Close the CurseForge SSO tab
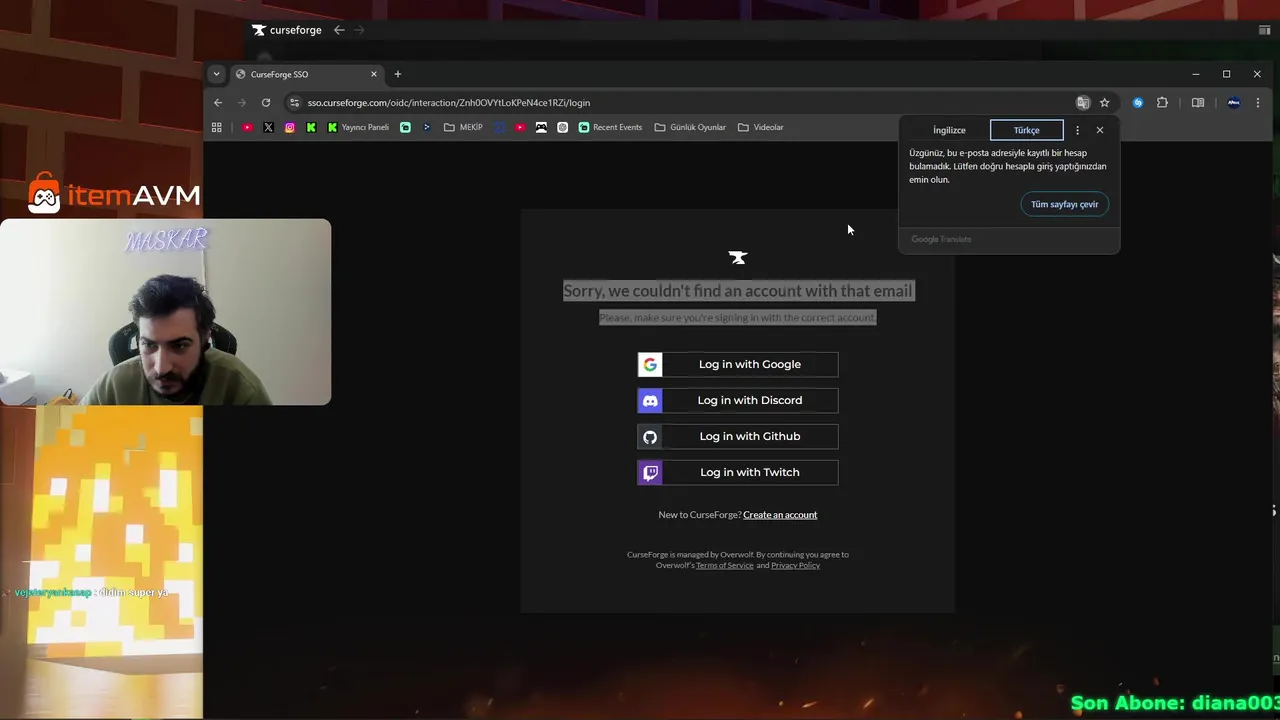 point(374,74)
